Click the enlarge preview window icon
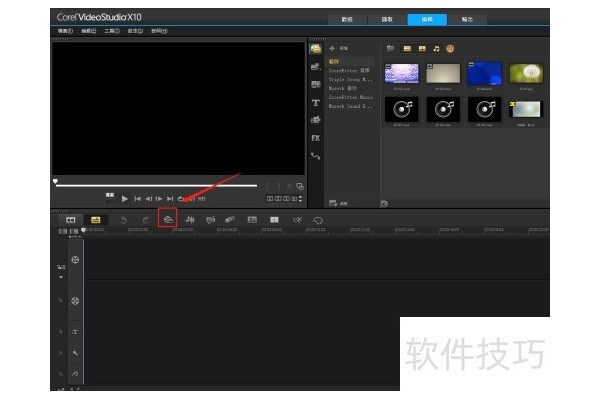Viewport: 600px width, 400px height. [x=300, y=186]
